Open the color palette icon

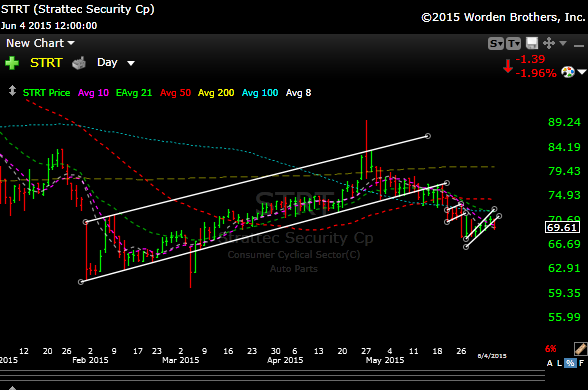pyautogui.click(x=568, y=72)
